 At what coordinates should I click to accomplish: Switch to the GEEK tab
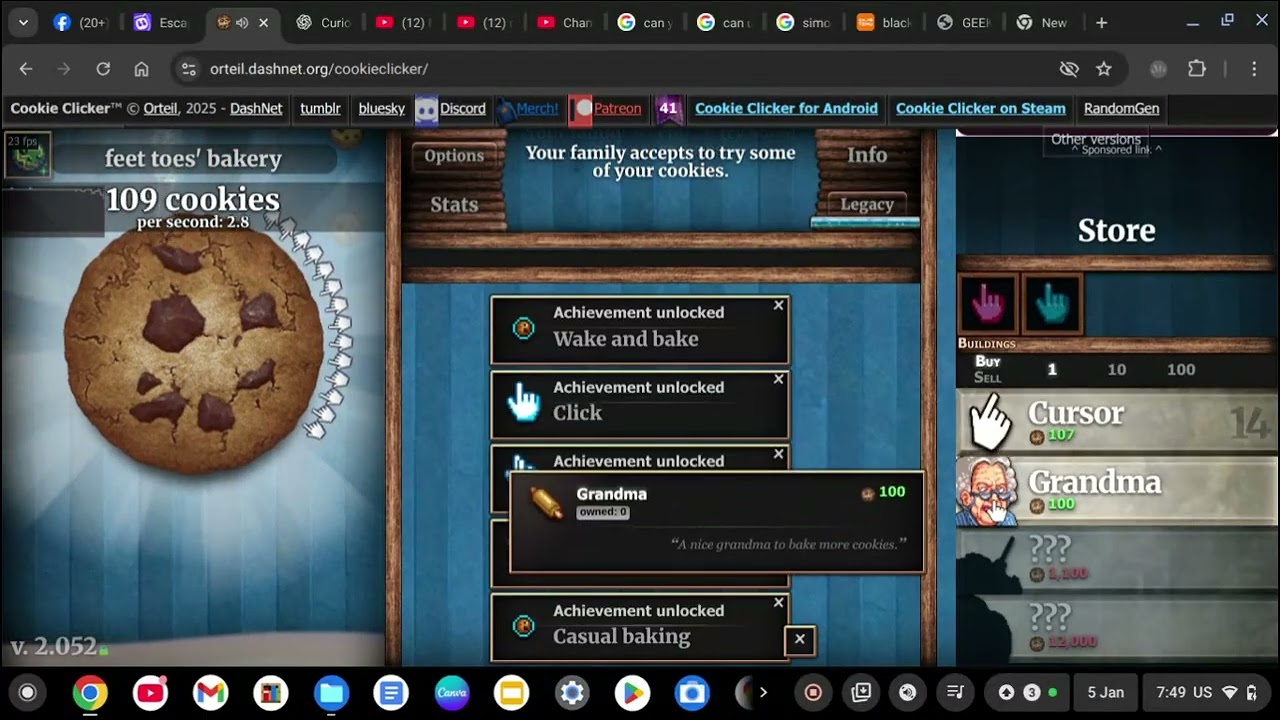click(x=964, y=23)
